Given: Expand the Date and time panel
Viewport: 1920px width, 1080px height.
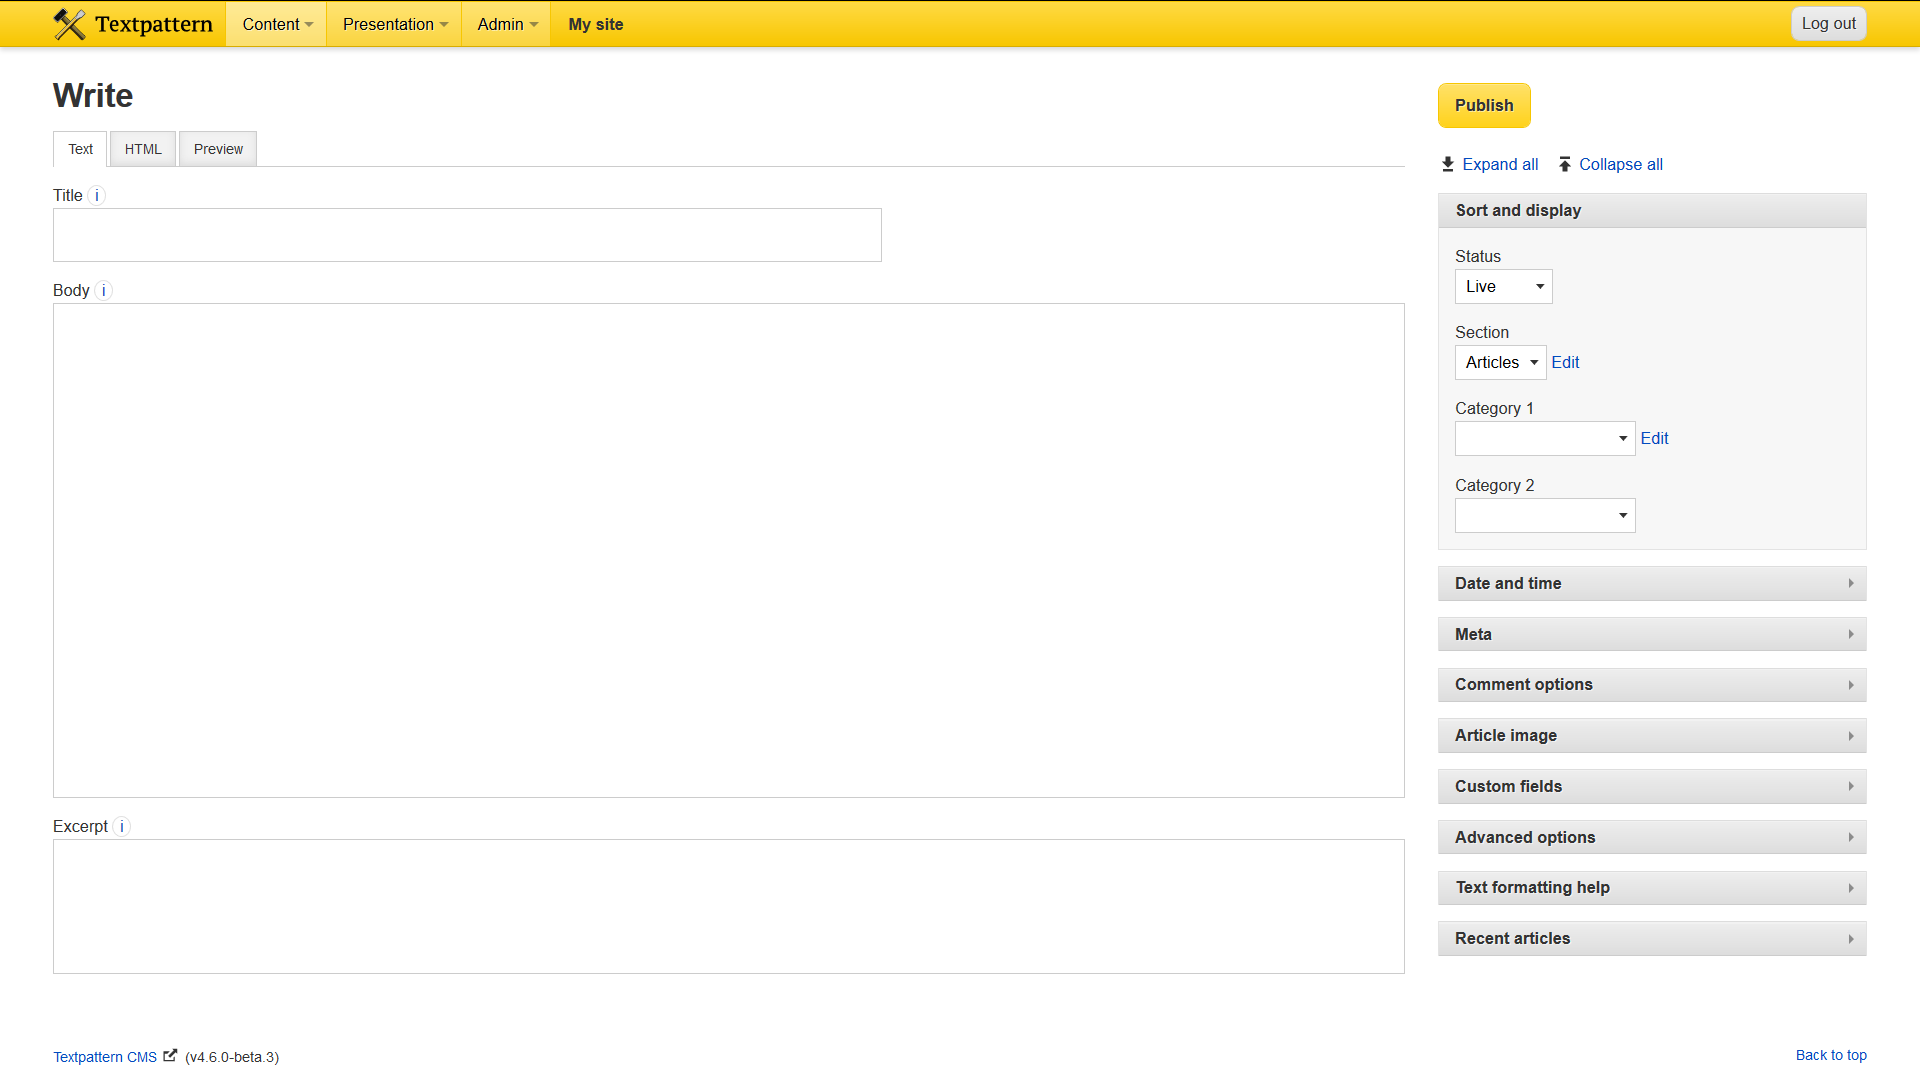Looking at the screenshot, I should point(1652,583).
